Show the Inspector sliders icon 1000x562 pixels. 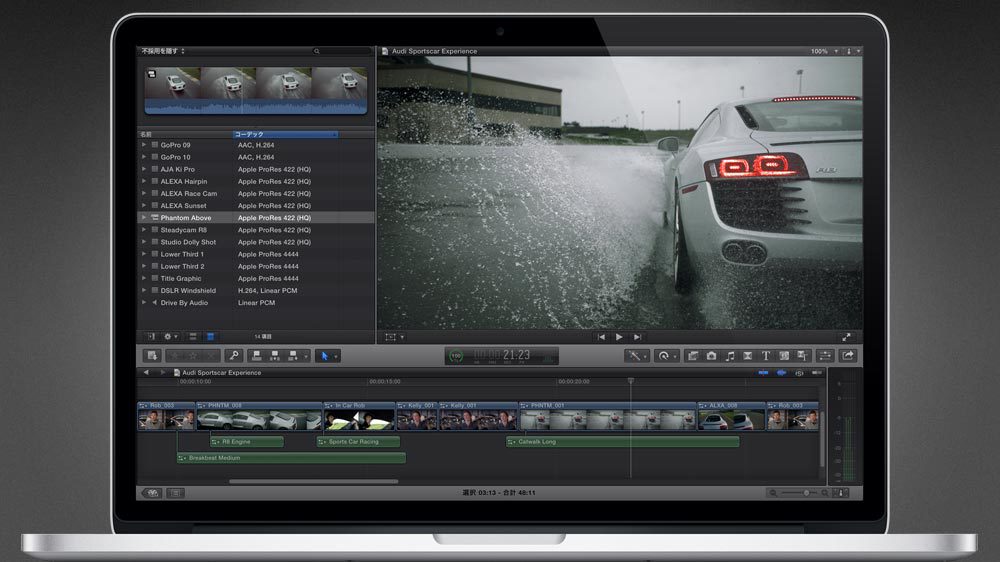pyautogui.click(x=825, y=356)
